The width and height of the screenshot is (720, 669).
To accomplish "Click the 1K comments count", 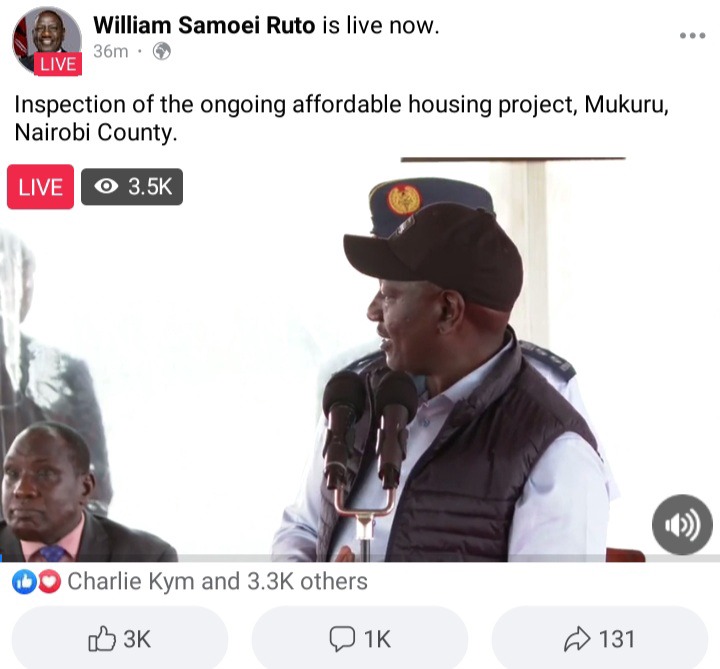I will [x=377, y=639].
